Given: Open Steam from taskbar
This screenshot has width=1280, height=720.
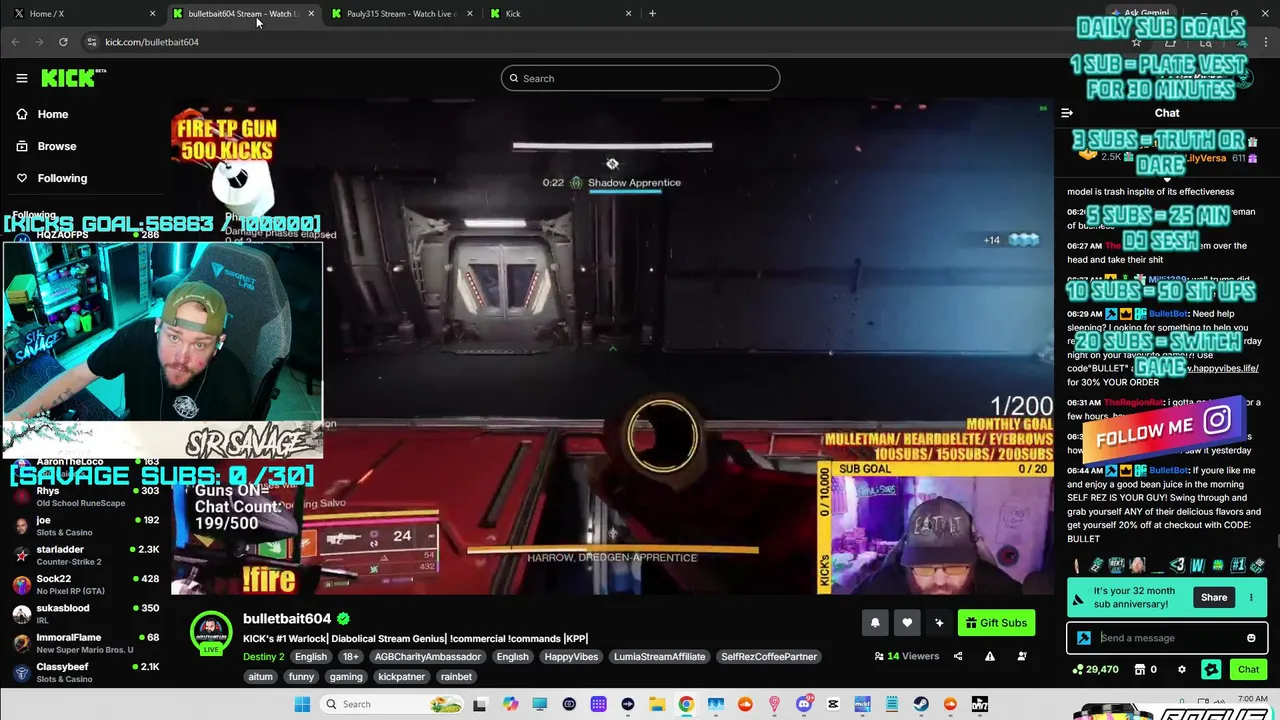Looking at the screenshot, I should 920,704.
